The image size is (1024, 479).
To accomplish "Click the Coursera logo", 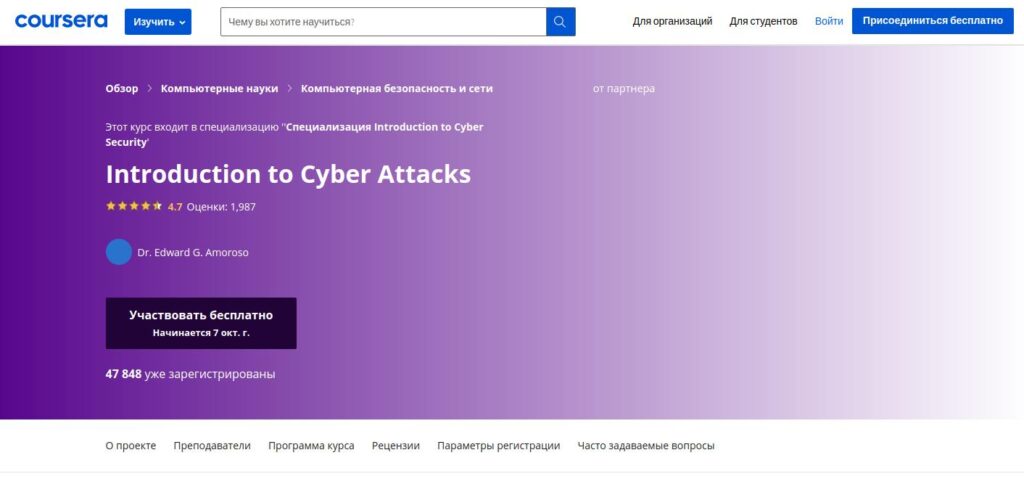I will pyautogui.click(x=61, y=21).
